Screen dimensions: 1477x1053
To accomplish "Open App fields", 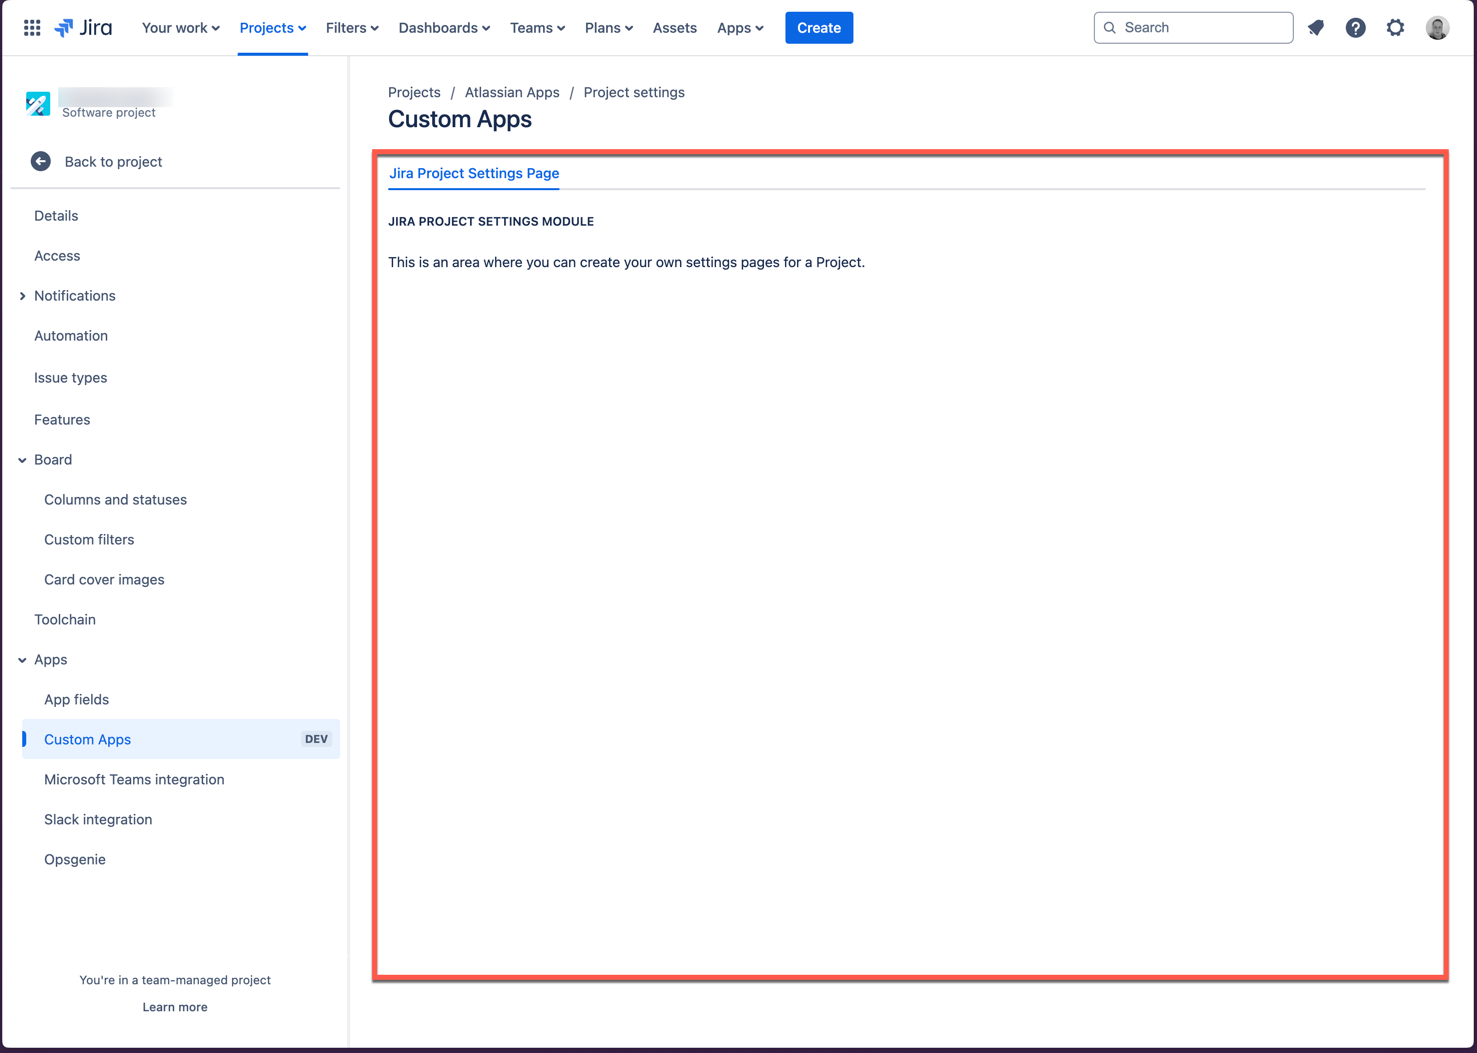I will (x=76, y=700).
